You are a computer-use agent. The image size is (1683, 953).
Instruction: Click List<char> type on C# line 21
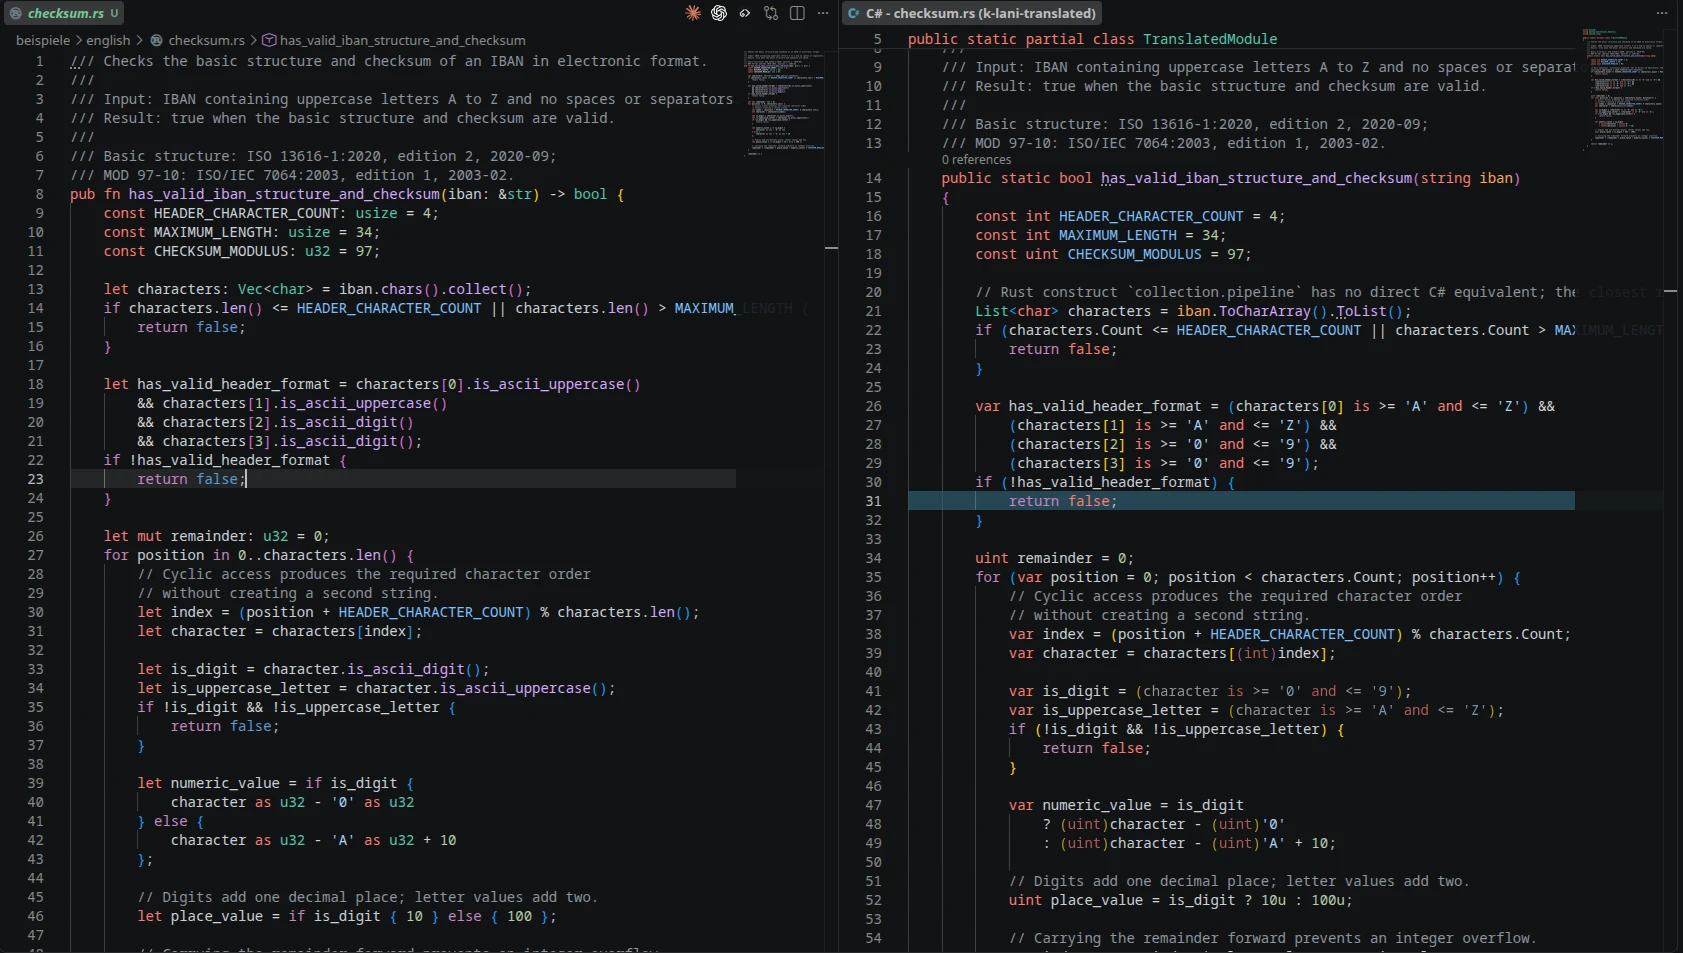tap(1017, 311)
